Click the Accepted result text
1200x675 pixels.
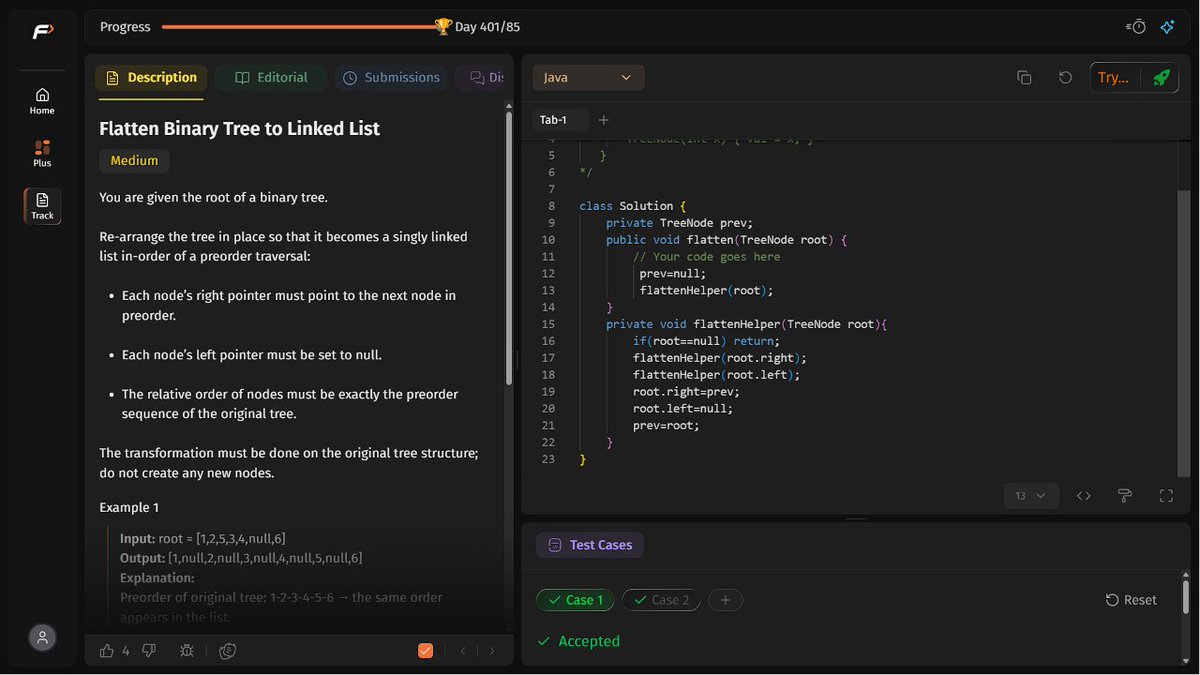pos(589,641)
